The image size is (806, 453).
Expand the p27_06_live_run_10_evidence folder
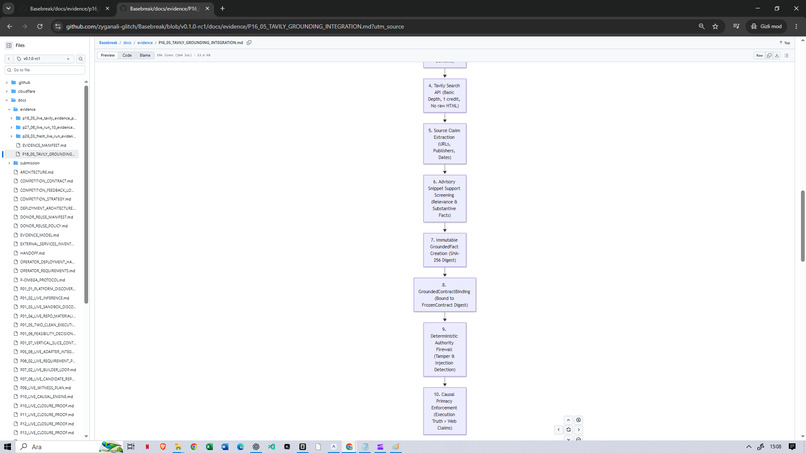click(x=11, y=127)
